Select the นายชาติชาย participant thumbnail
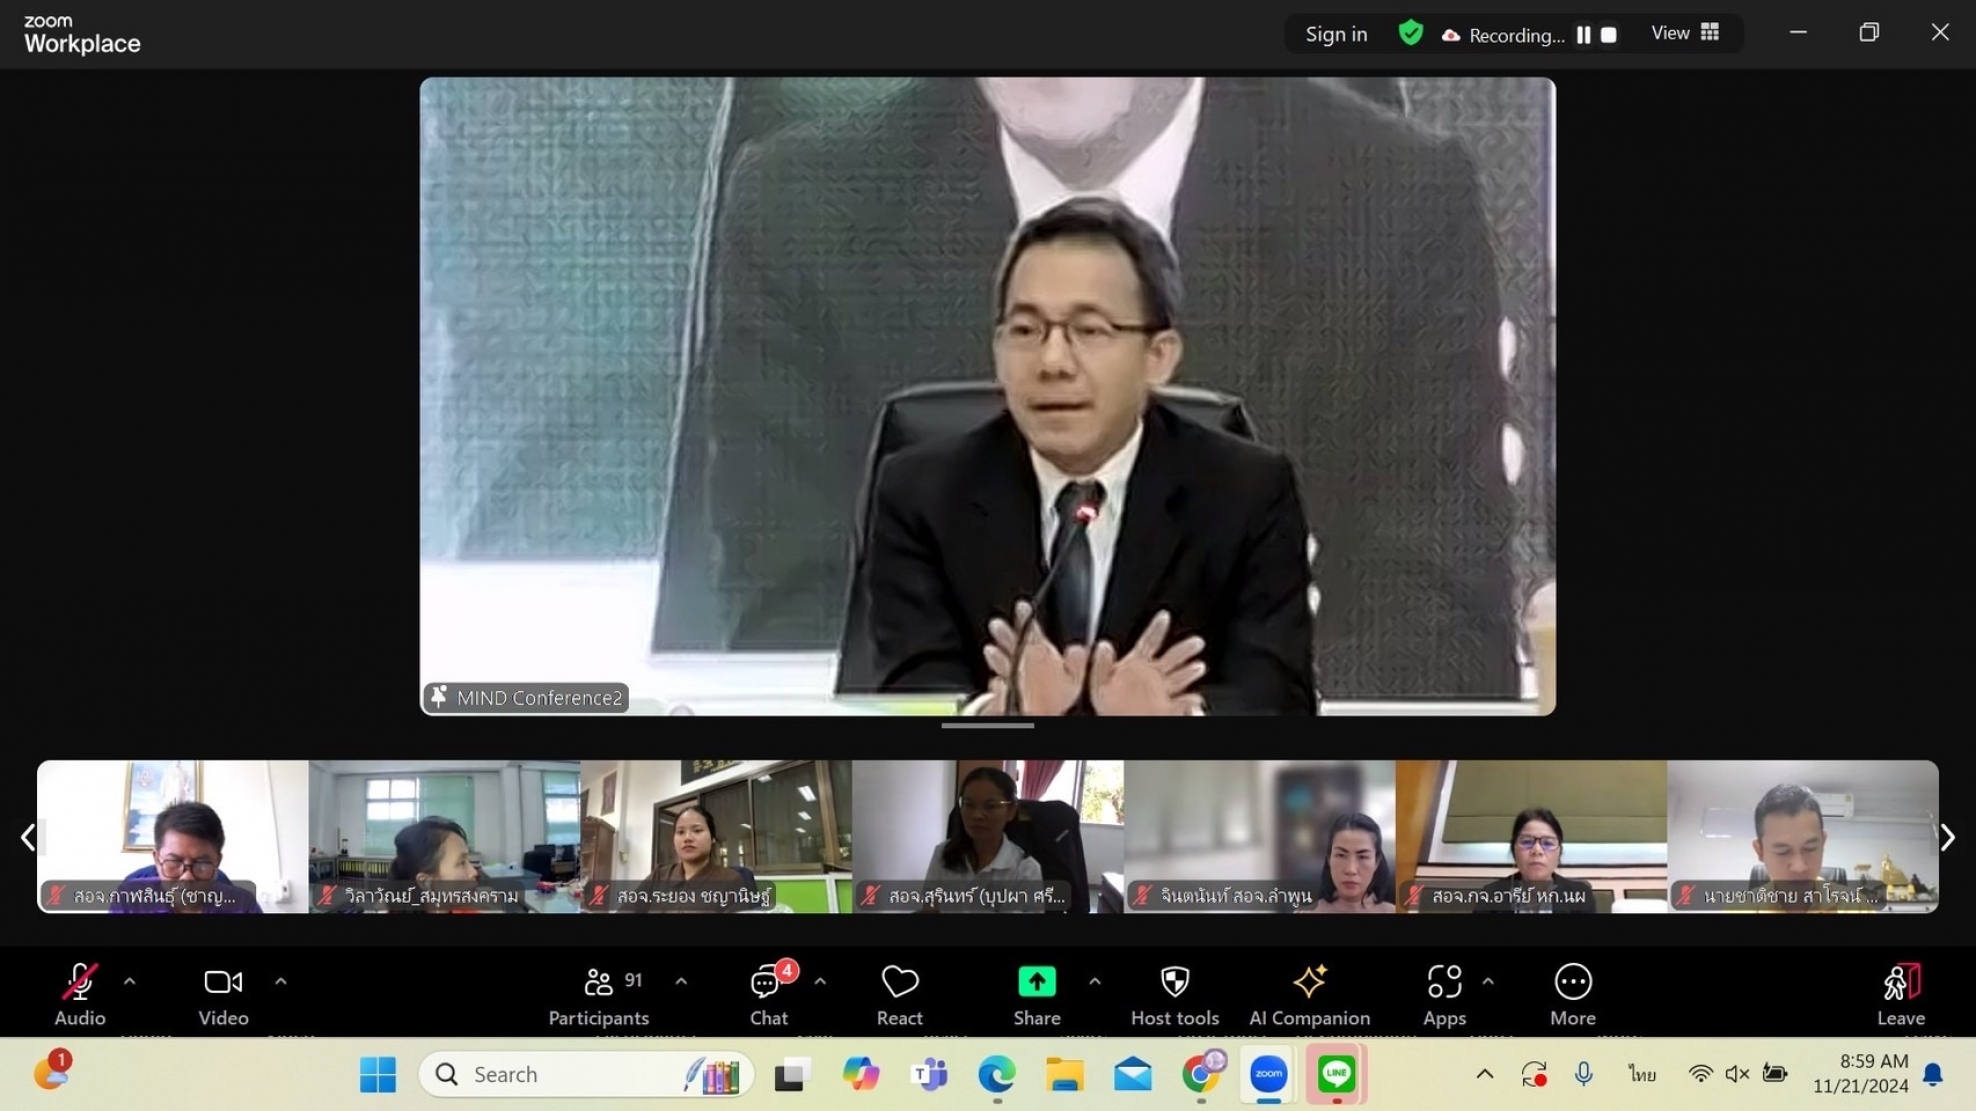This screenshot has width=1976, height=1111. coord(1803,836)
